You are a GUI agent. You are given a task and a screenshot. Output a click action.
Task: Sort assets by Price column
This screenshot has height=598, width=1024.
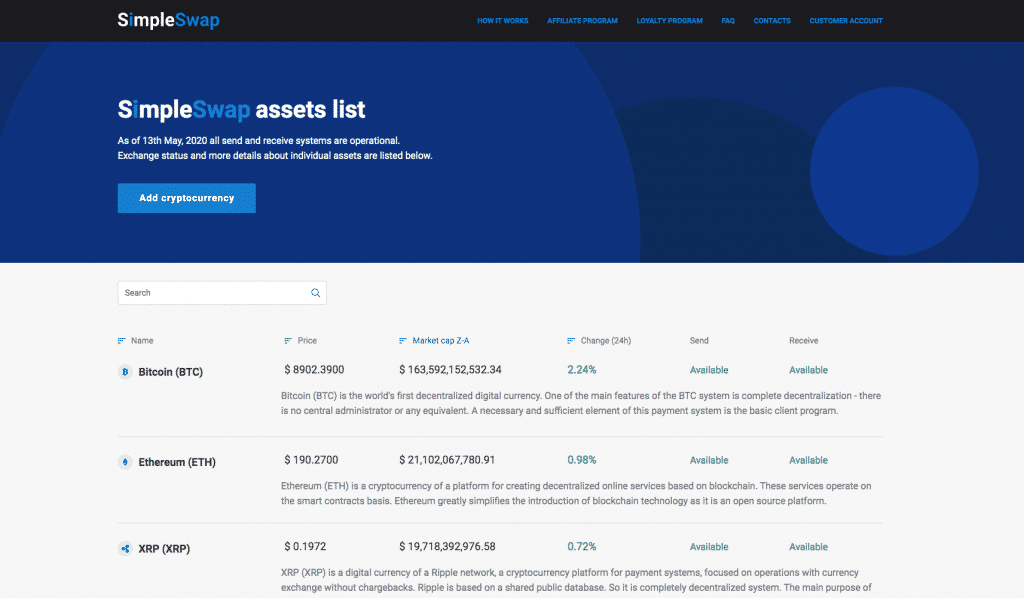307,341
